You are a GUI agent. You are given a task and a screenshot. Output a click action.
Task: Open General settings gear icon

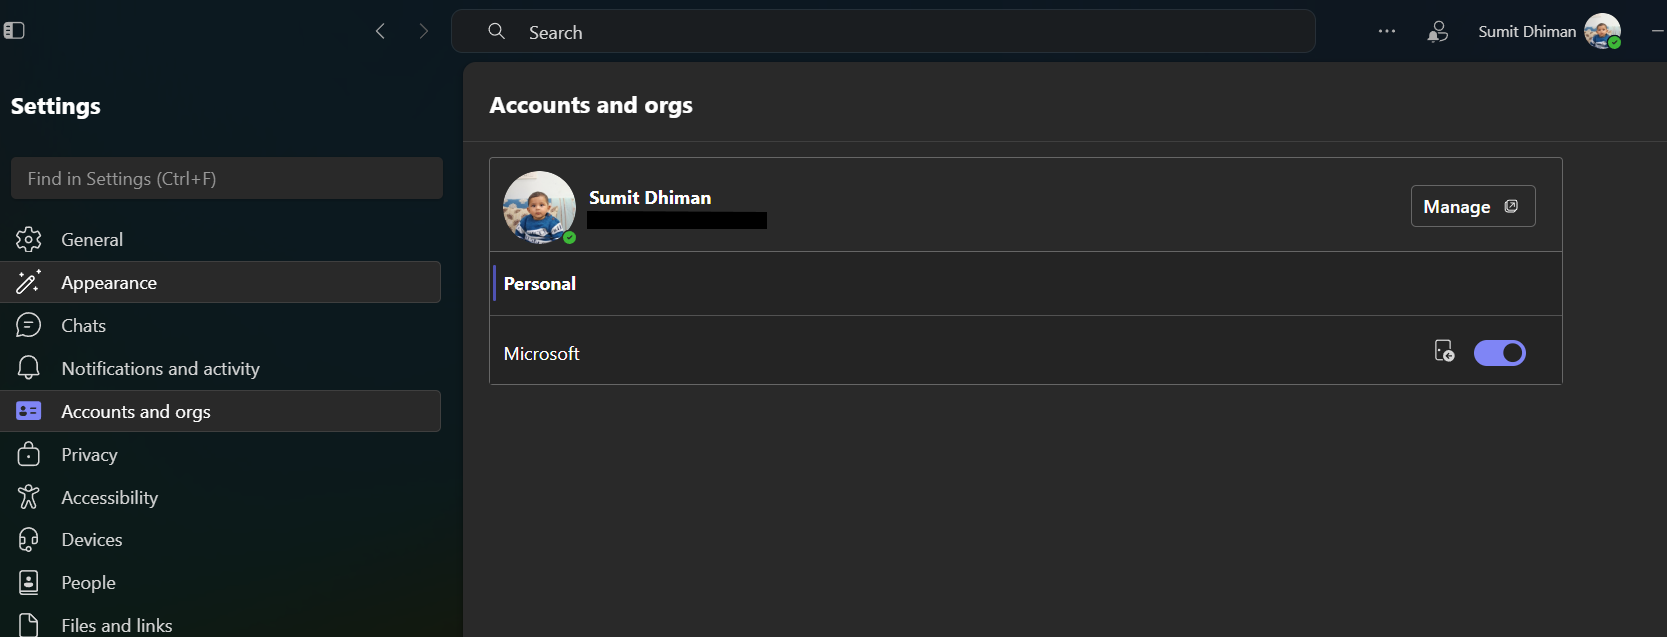[28, 239]
